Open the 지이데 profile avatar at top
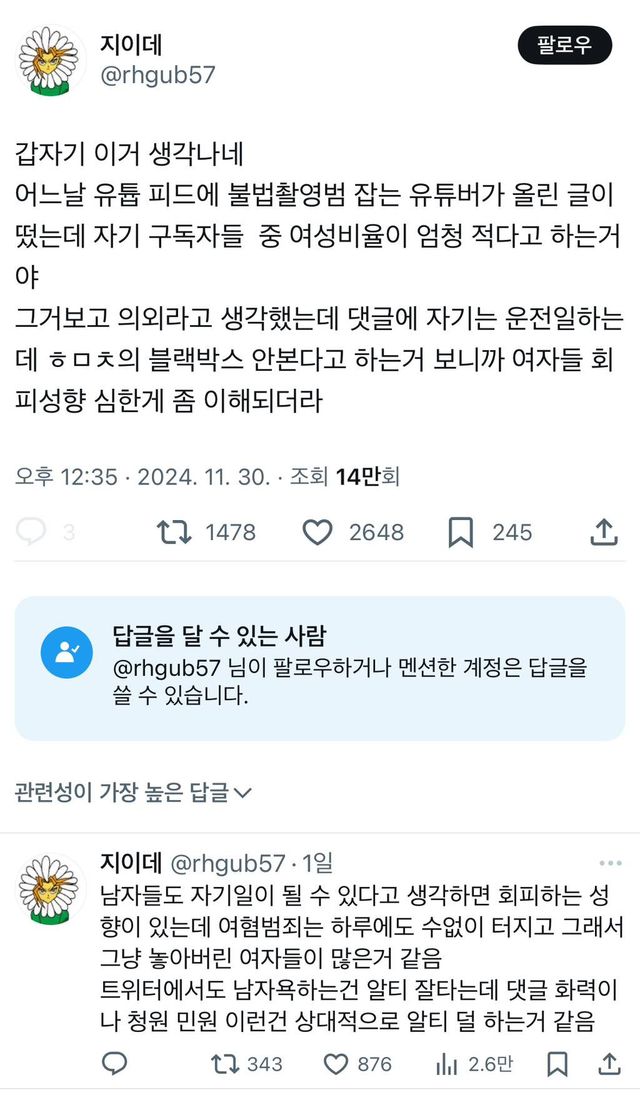The width and height of the screenshot is (640, 1102). click(x=51, y=62)
